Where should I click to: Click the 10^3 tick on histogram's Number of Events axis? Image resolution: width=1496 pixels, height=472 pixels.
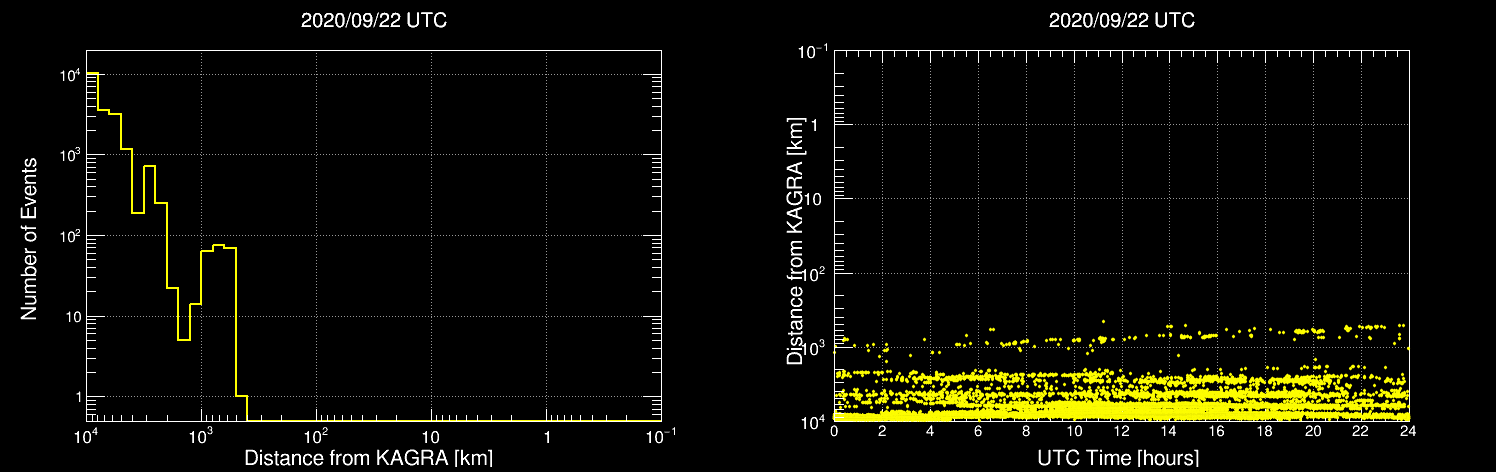pos(68,153)
